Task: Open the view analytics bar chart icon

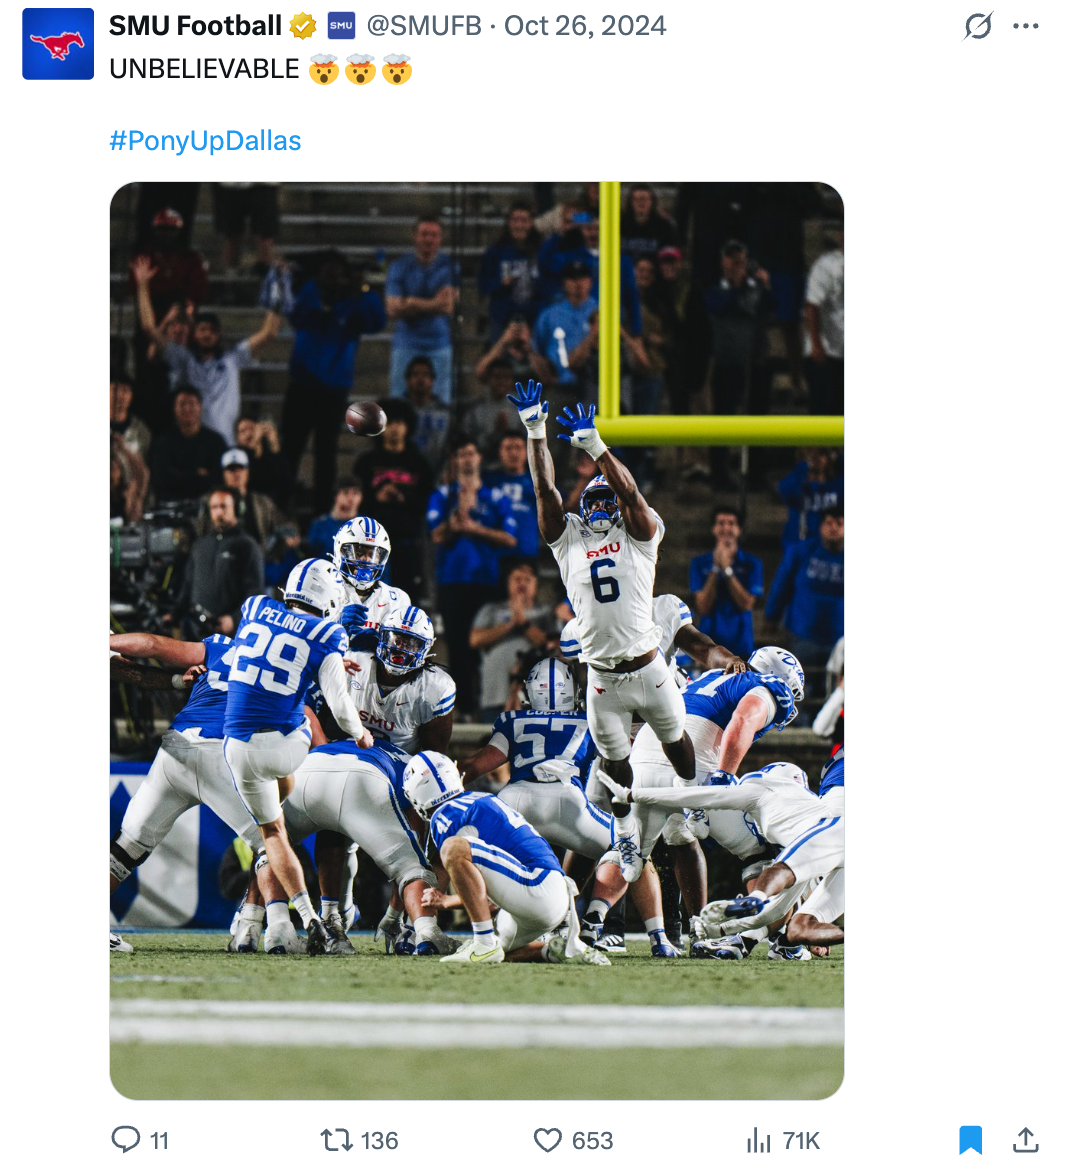Action: pyautogui.click(x=759, y=1140)
